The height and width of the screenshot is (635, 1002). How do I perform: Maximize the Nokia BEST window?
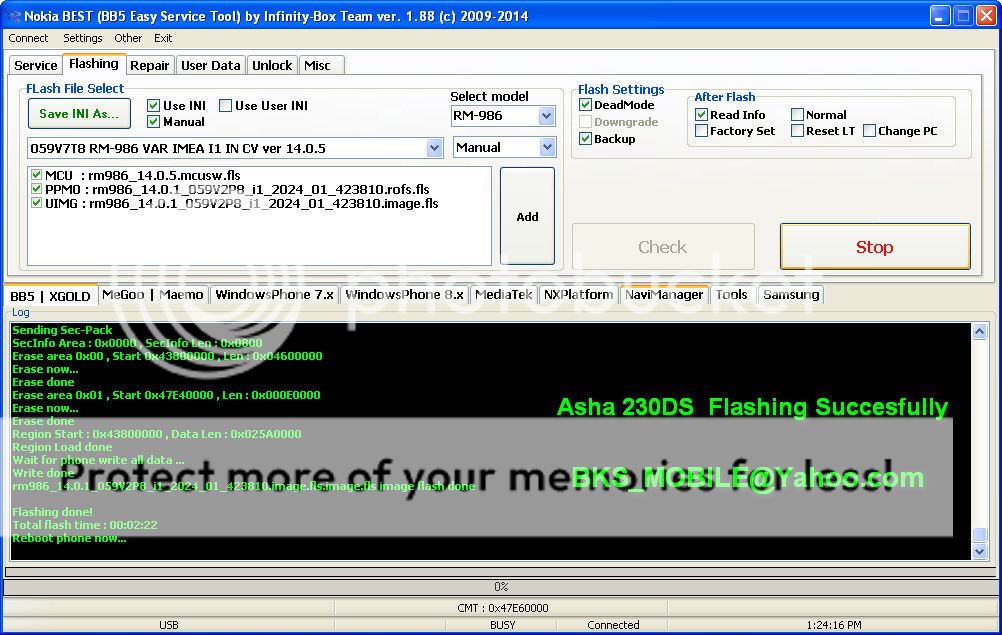point(963,15)
